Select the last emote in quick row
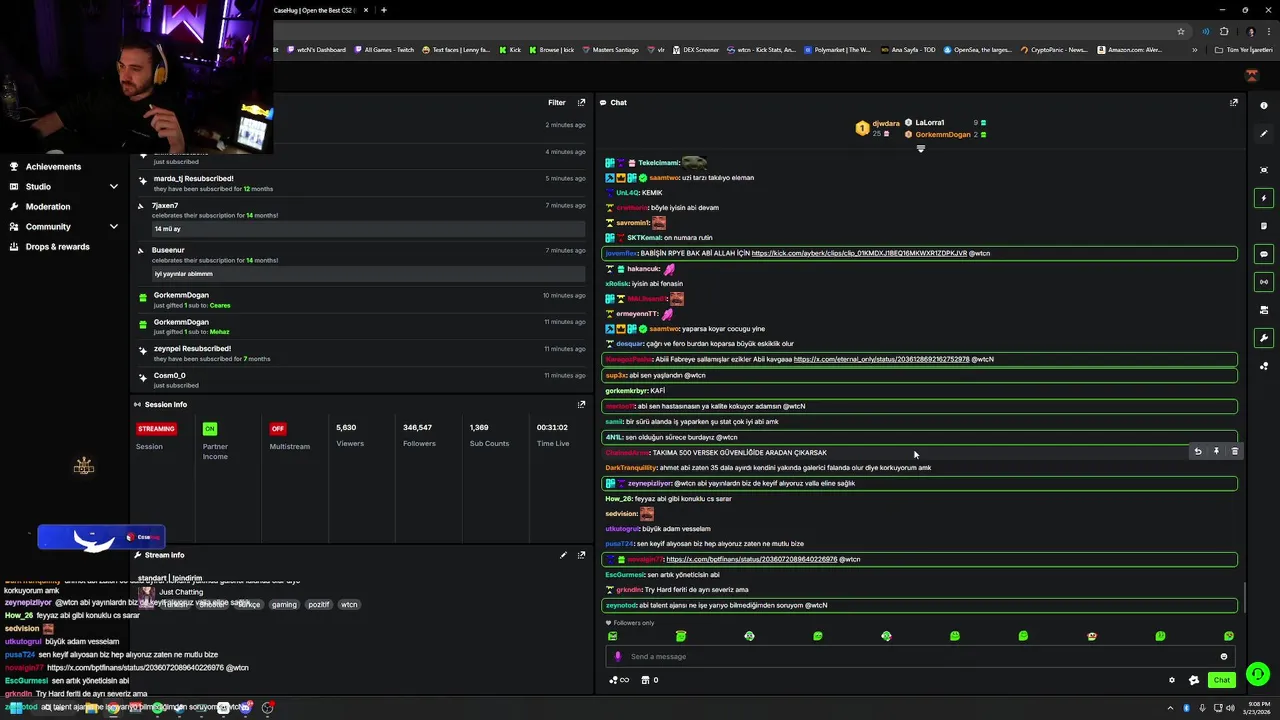 click(1229, 636)
